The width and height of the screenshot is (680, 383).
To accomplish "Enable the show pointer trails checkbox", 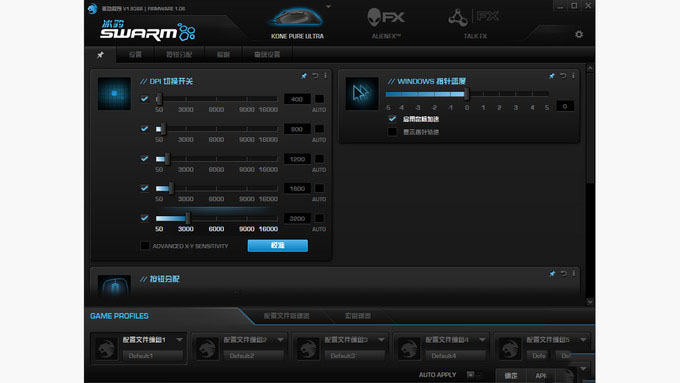I will [392, 132].
